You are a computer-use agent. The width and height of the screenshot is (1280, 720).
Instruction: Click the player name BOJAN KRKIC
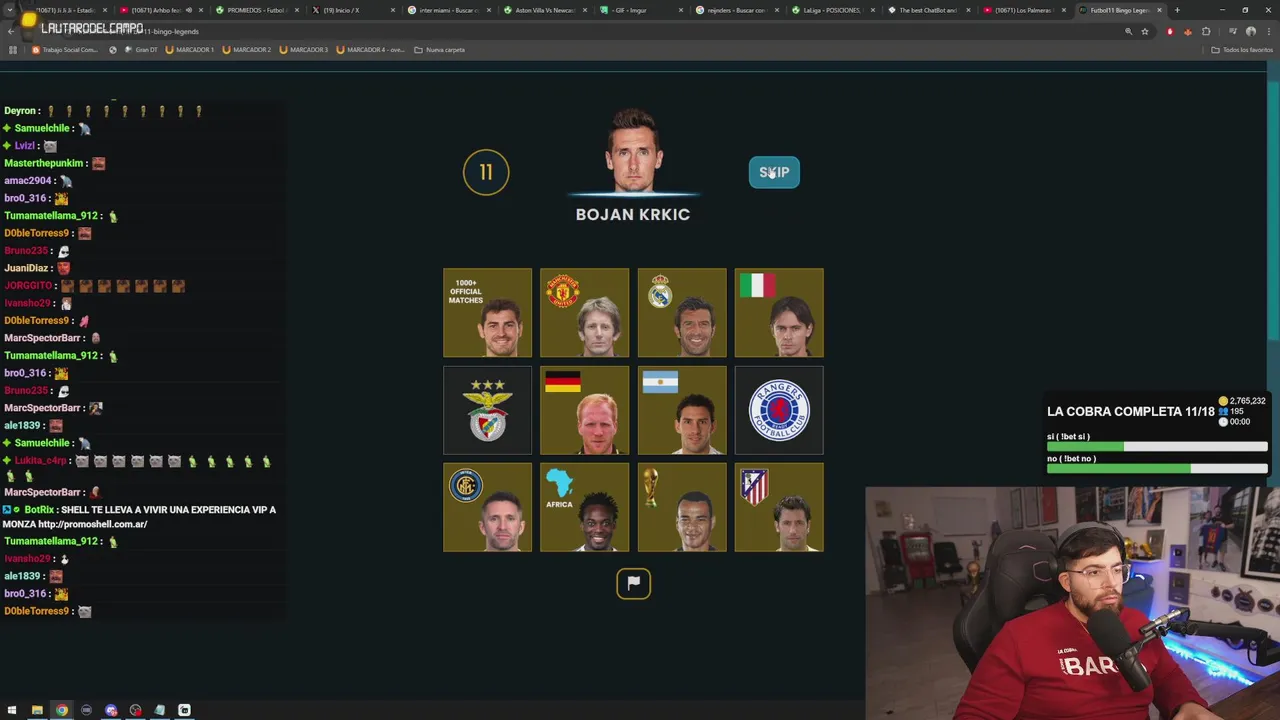[633, 214]
